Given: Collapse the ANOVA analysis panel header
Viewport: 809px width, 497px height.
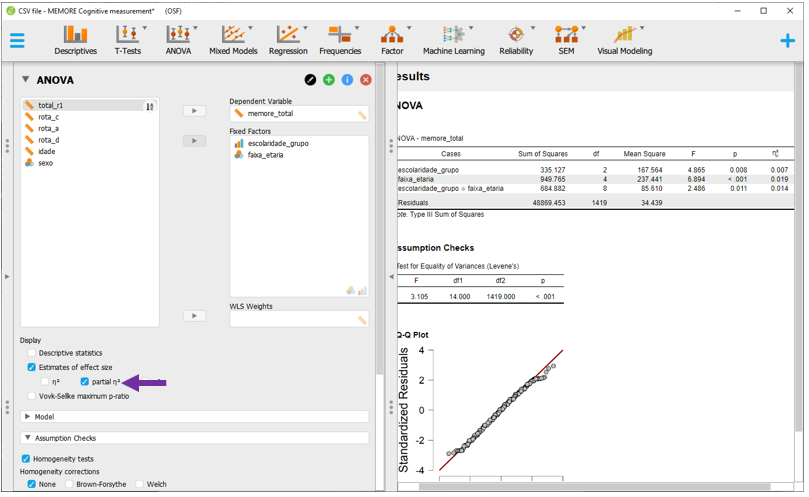Looking at the screenshot, I should point(26,80).
